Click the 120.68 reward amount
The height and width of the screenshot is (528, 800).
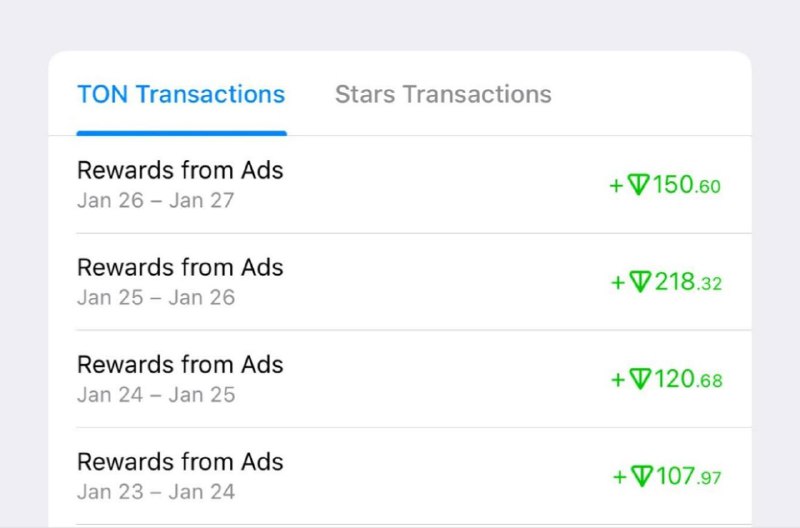(688, 379)
